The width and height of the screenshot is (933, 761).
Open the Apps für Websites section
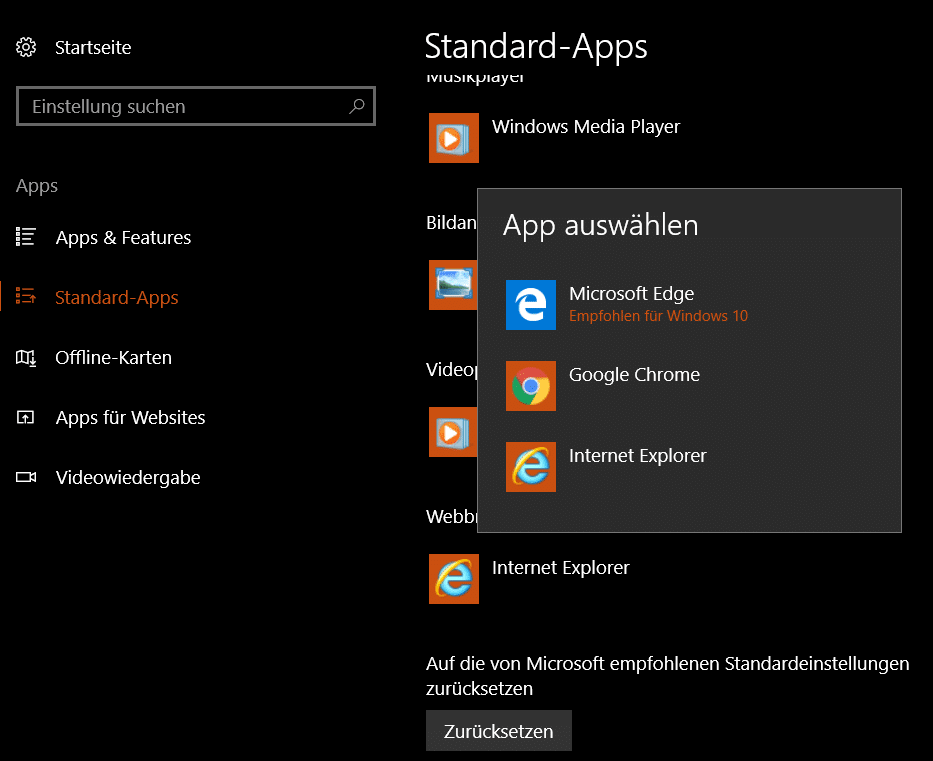pyautogui.click(x=130, y=418)
